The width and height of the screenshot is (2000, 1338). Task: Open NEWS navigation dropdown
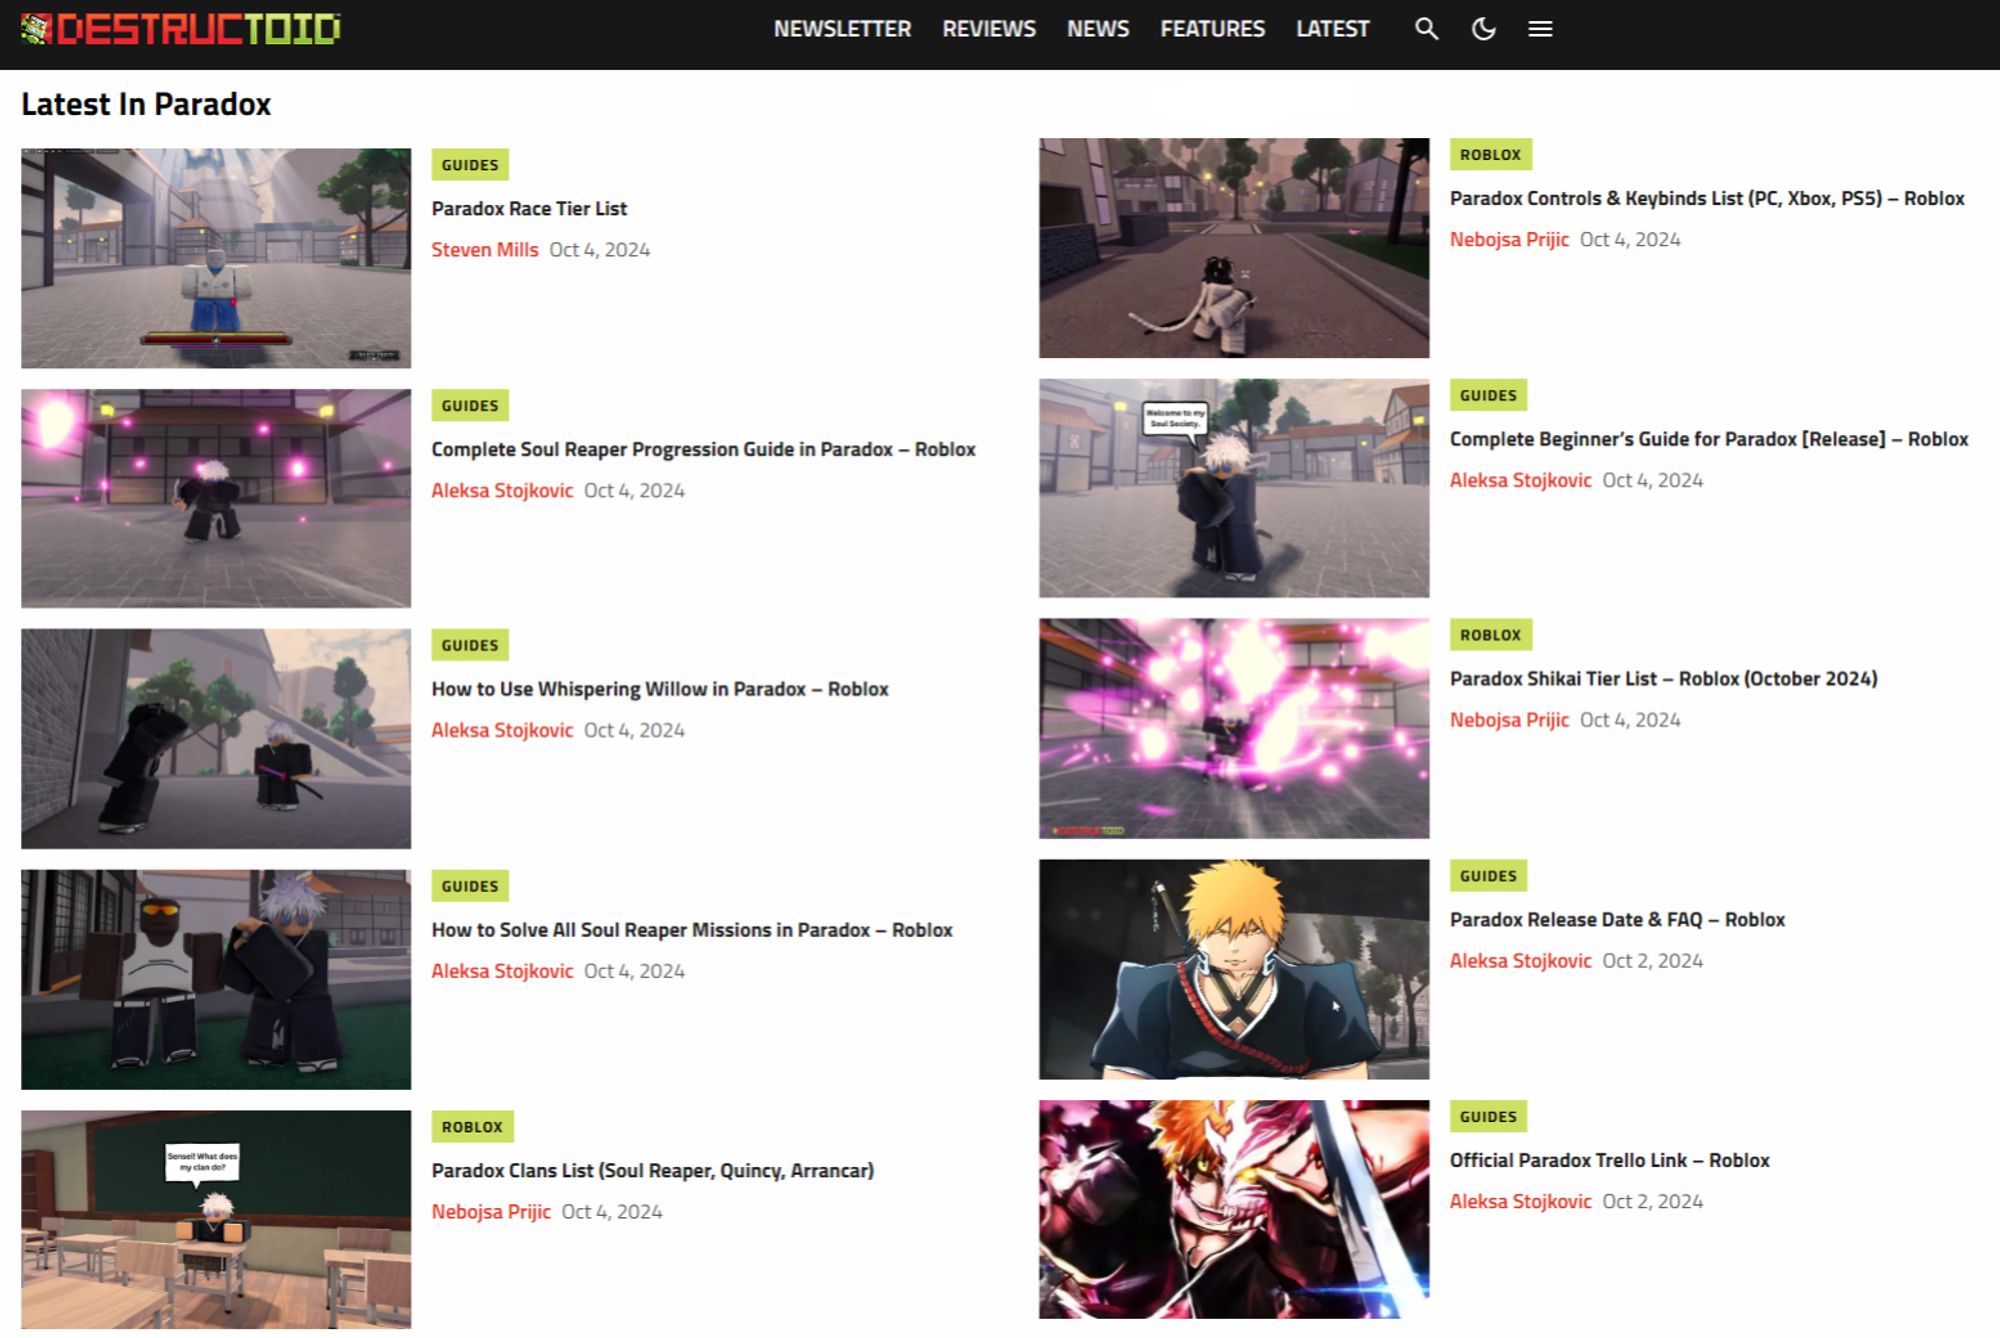pos(1097,28)
